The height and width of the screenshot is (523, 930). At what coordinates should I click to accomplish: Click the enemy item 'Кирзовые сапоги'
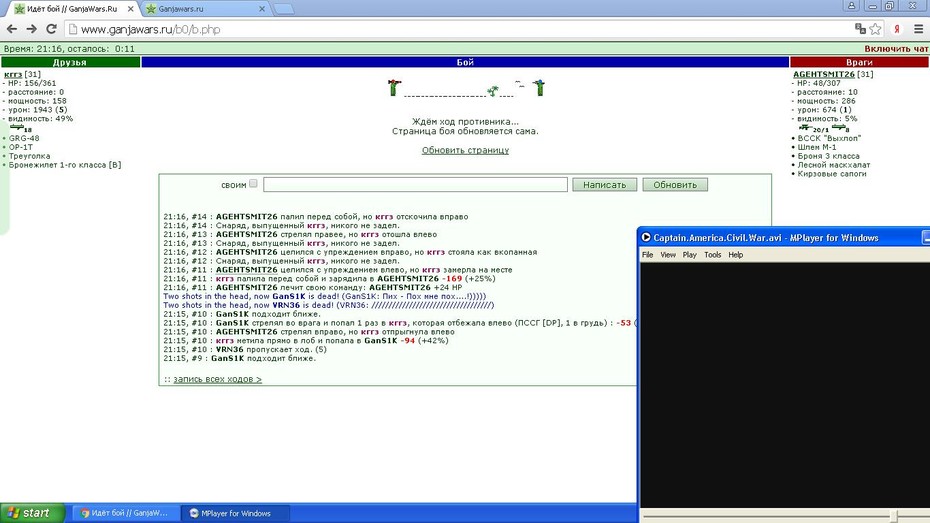[x=832, y=174]
